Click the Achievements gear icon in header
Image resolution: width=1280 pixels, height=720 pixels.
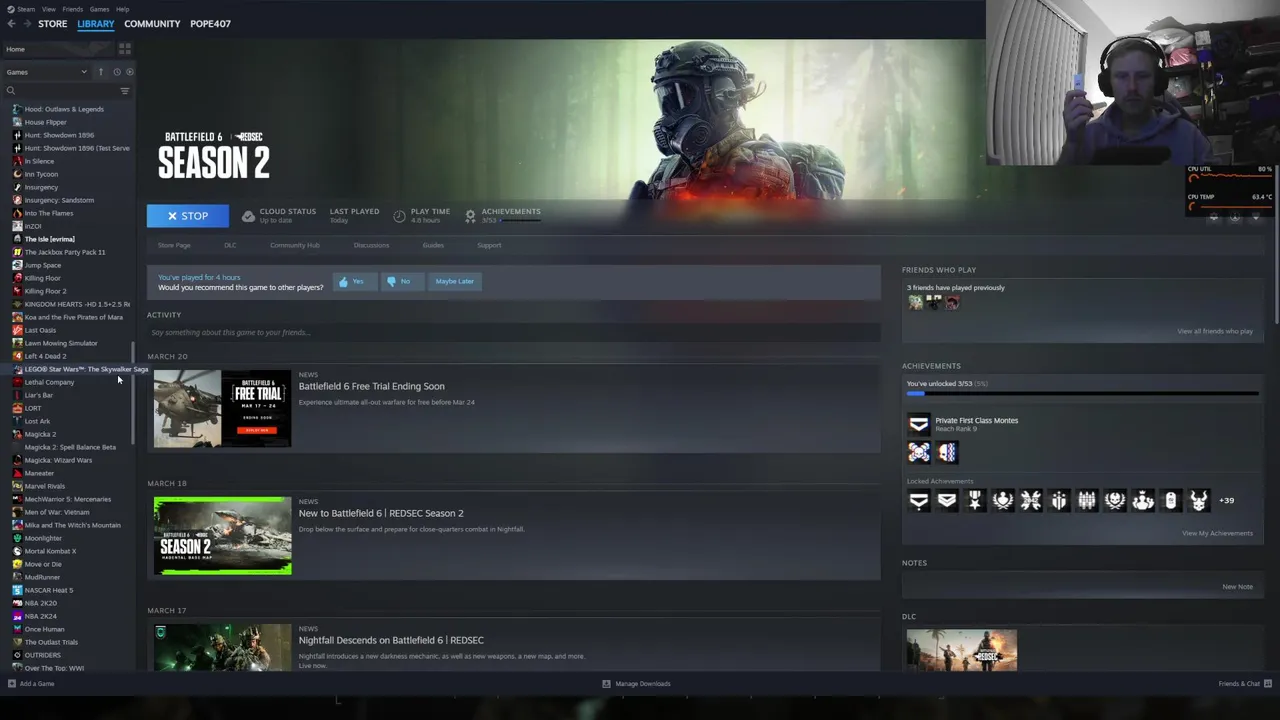[x=470, y=216]
